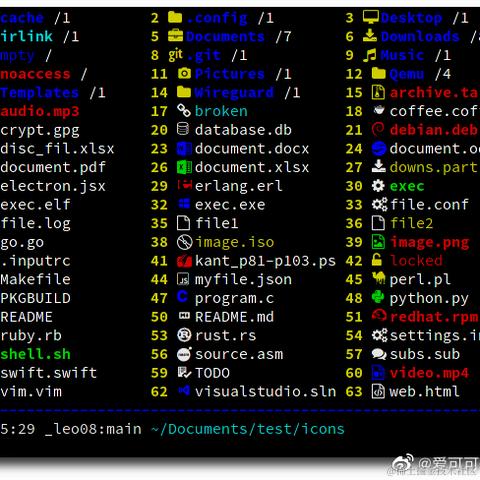Image resolution: width=480 pixels, height=480 pixels.
Task: Select the vim.vim entry
Action: pos(31,392)
